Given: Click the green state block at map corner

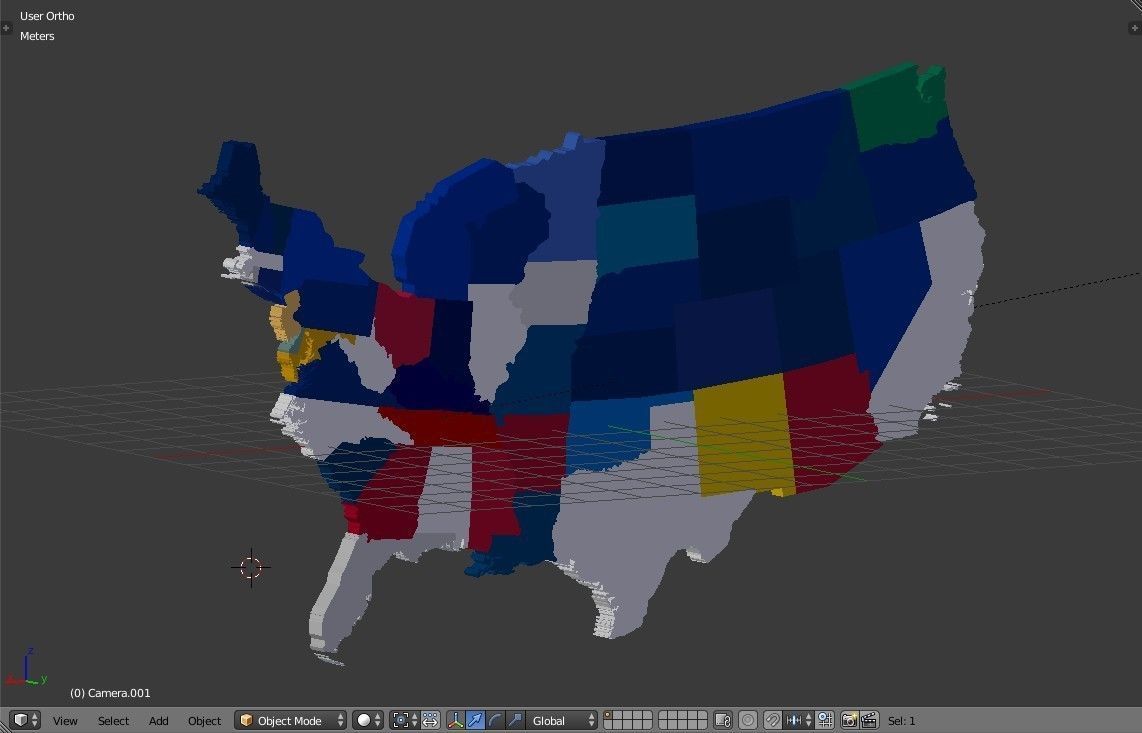Looking at the screenshot, I should click(897, 107).
